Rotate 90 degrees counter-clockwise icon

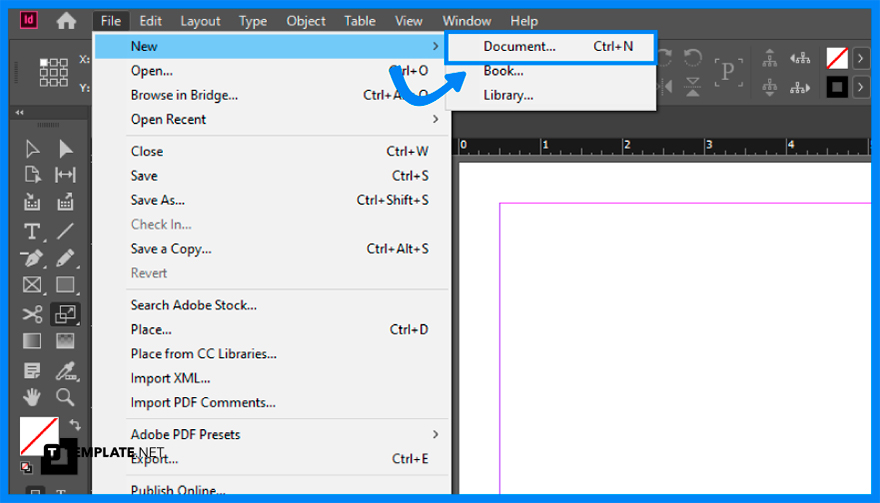pos(693,58)
